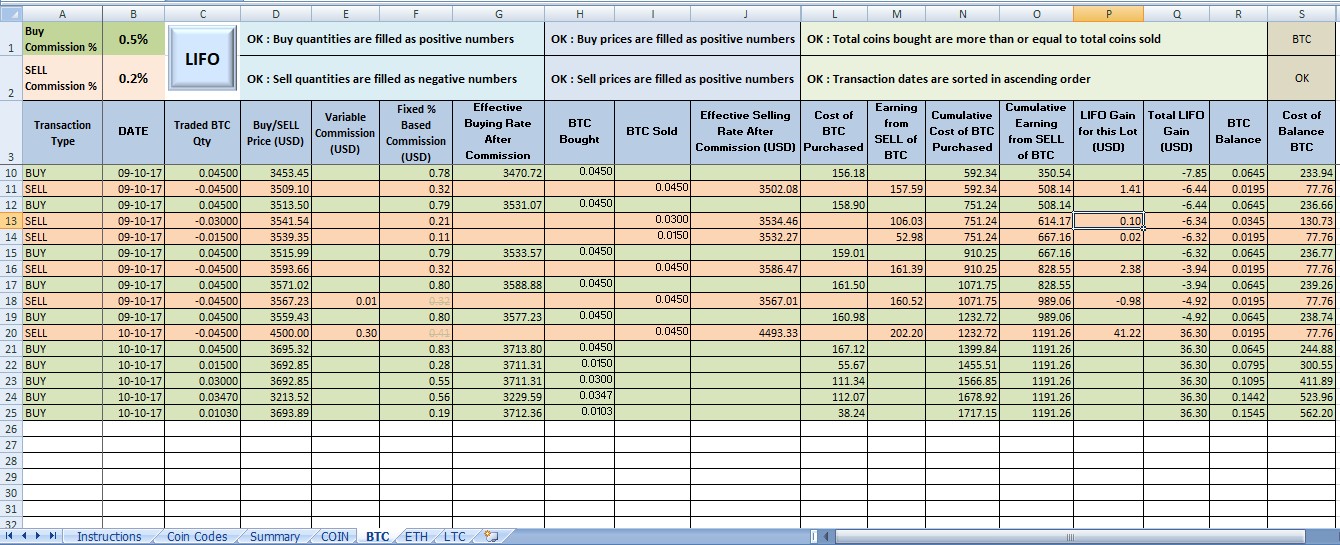
Task: Select the selected cell showing 0.10
Action: click(1108, 221)
